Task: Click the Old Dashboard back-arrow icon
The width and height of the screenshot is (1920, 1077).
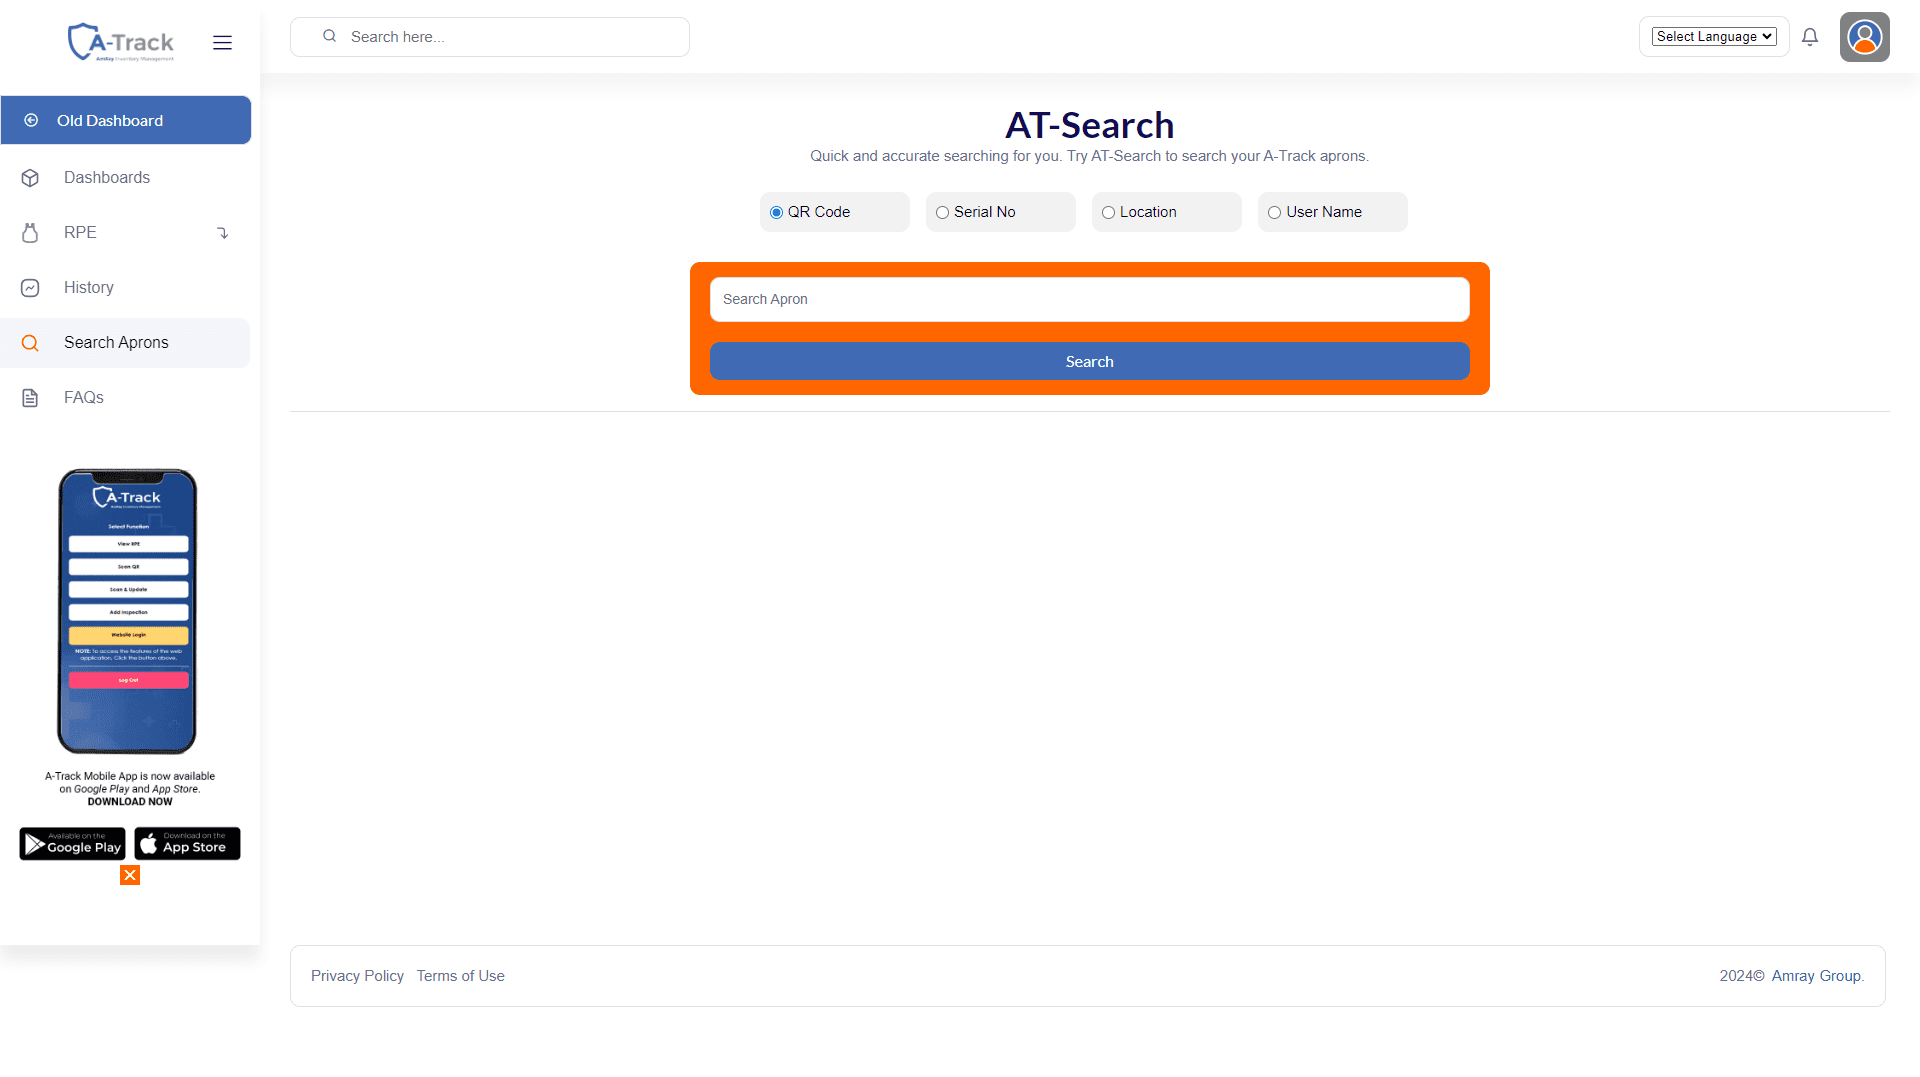Action: pyautogui.click(x=31, y=120)
